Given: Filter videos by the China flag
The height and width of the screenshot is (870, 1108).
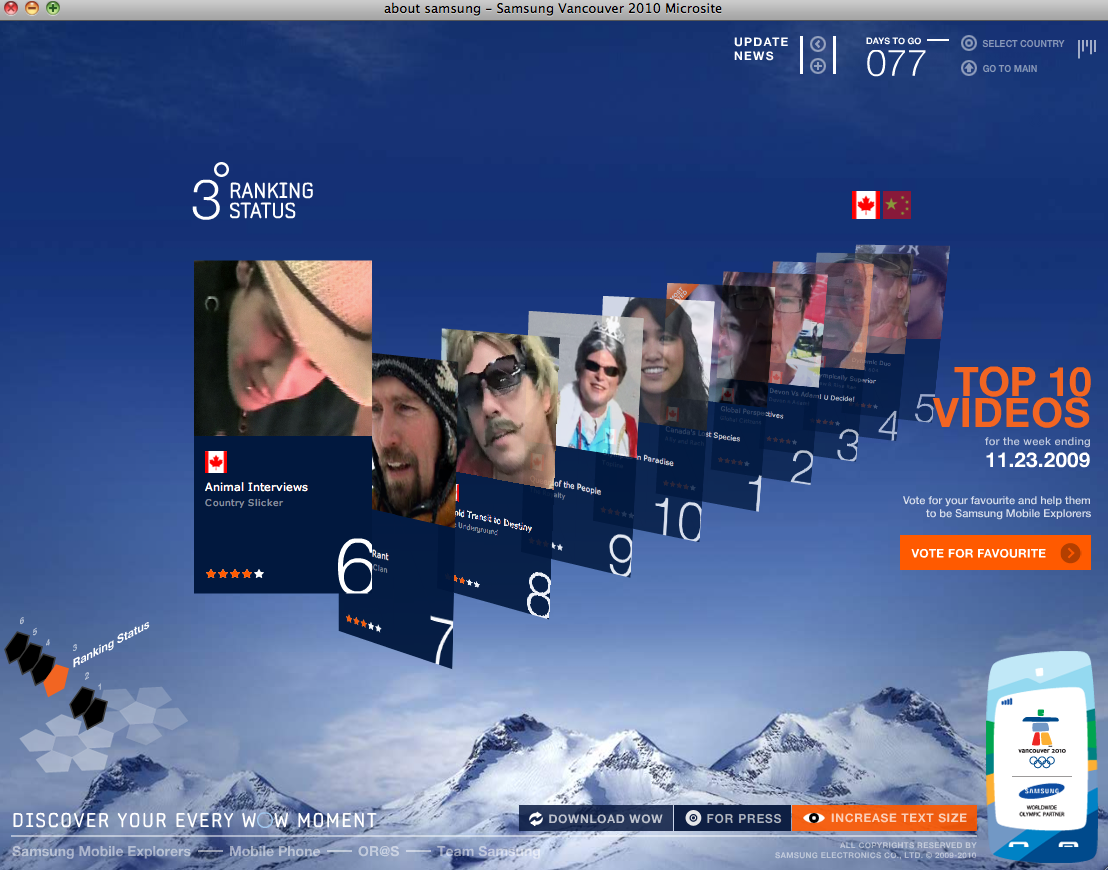Looking at the screenshot, I should [896, 205].
